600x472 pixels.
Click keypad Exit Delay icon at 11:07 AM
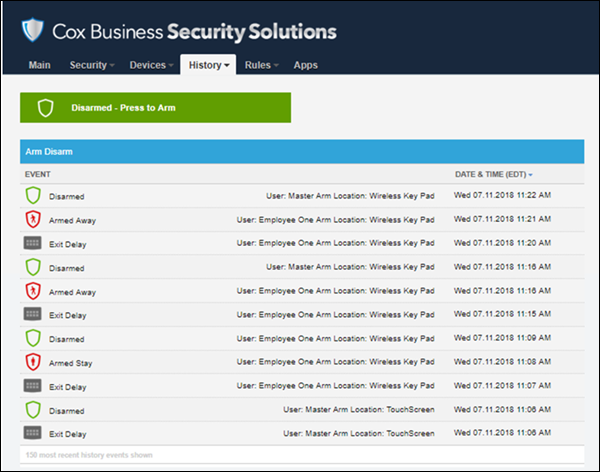(x=33, y=386)
